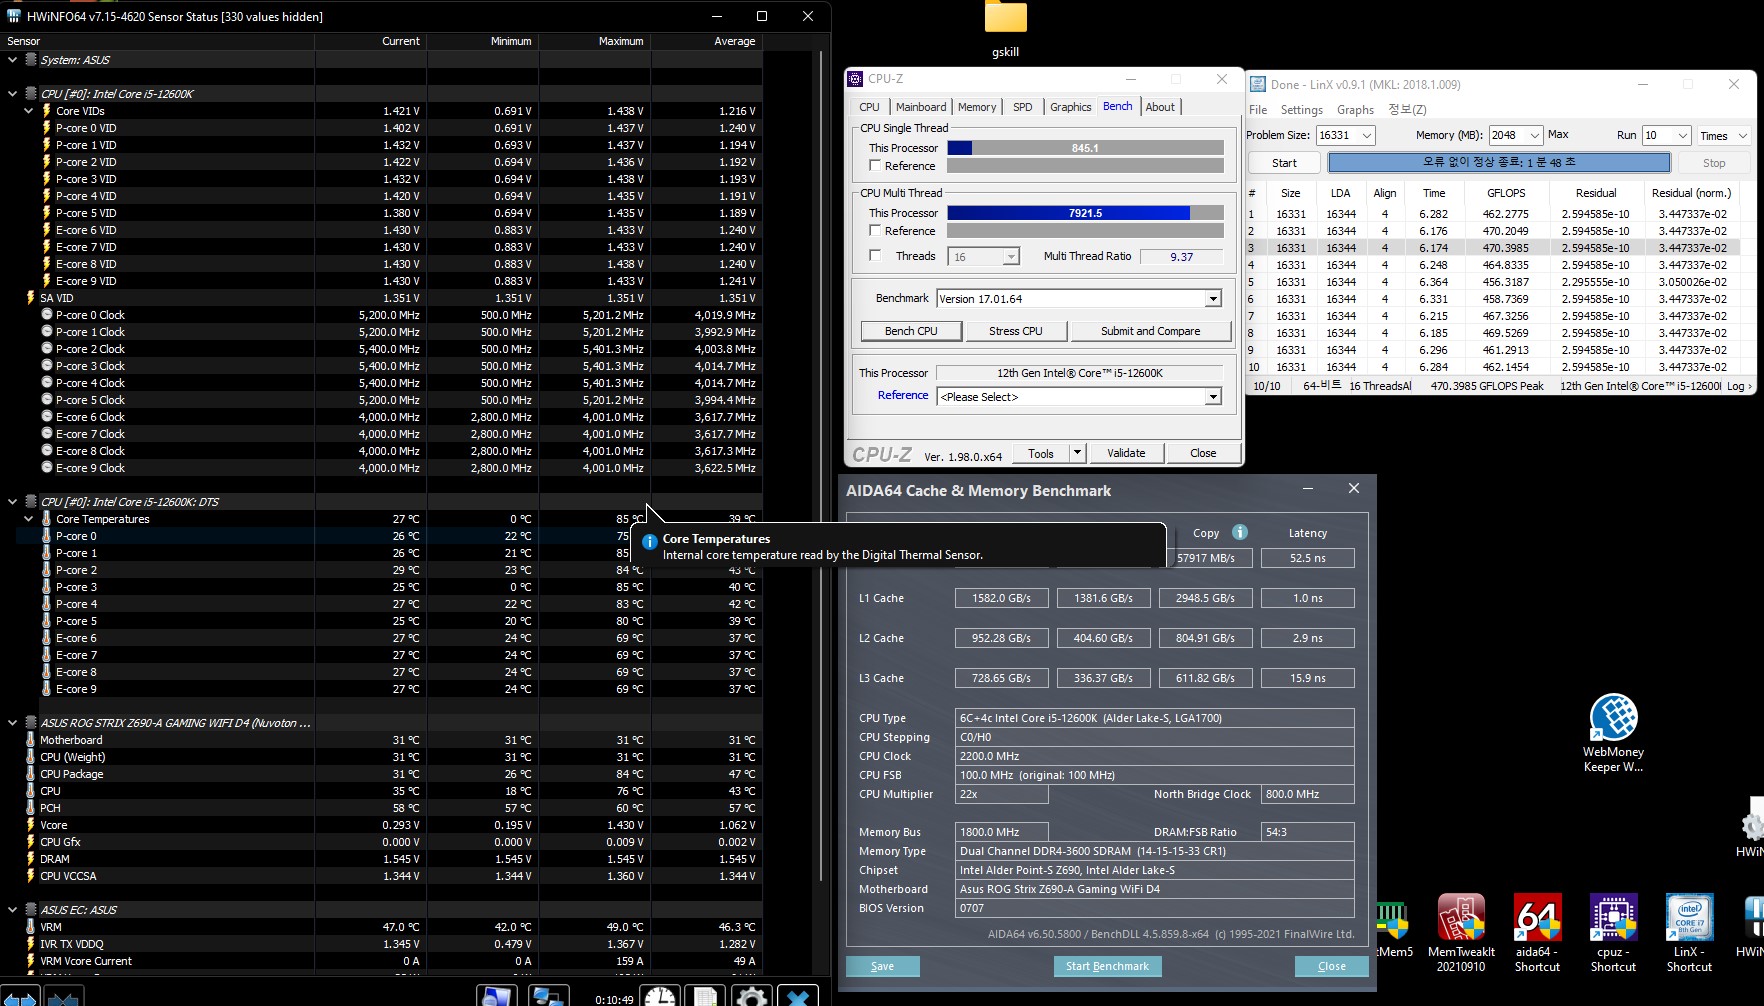Open WebMoney Keeper desktop shortcut
1764x1006 pixels.
click(x=1613, y=733)
